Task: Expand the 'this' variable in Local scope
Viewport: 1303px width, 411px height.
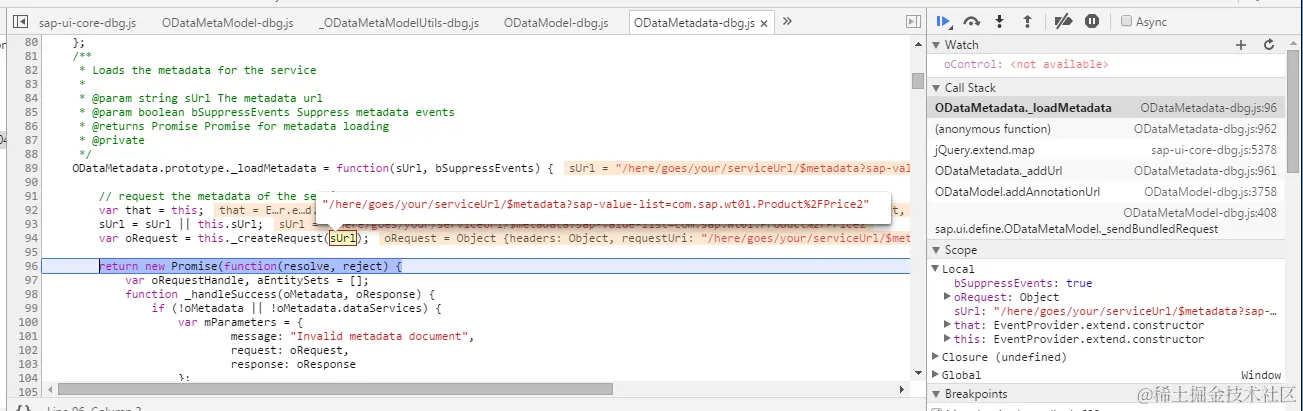Action: click(948, 339)
